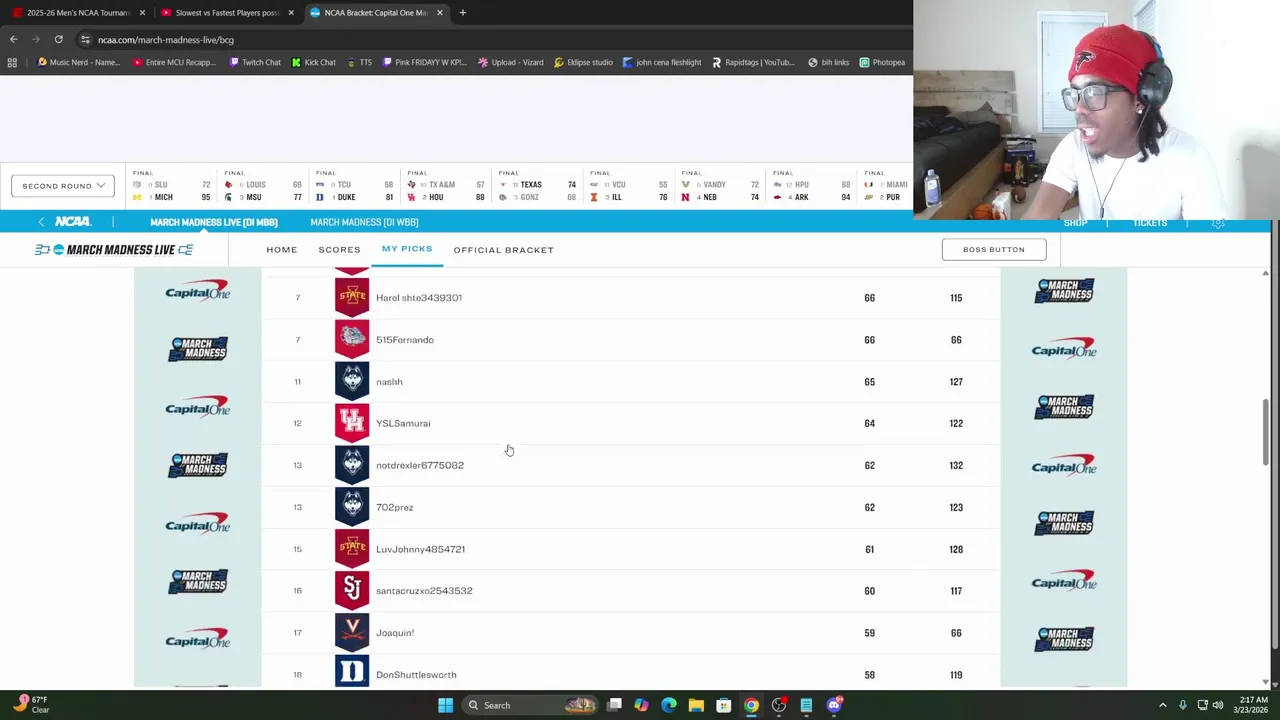Open the Tickets link

pyautogui.click(x=1150, y=223)
